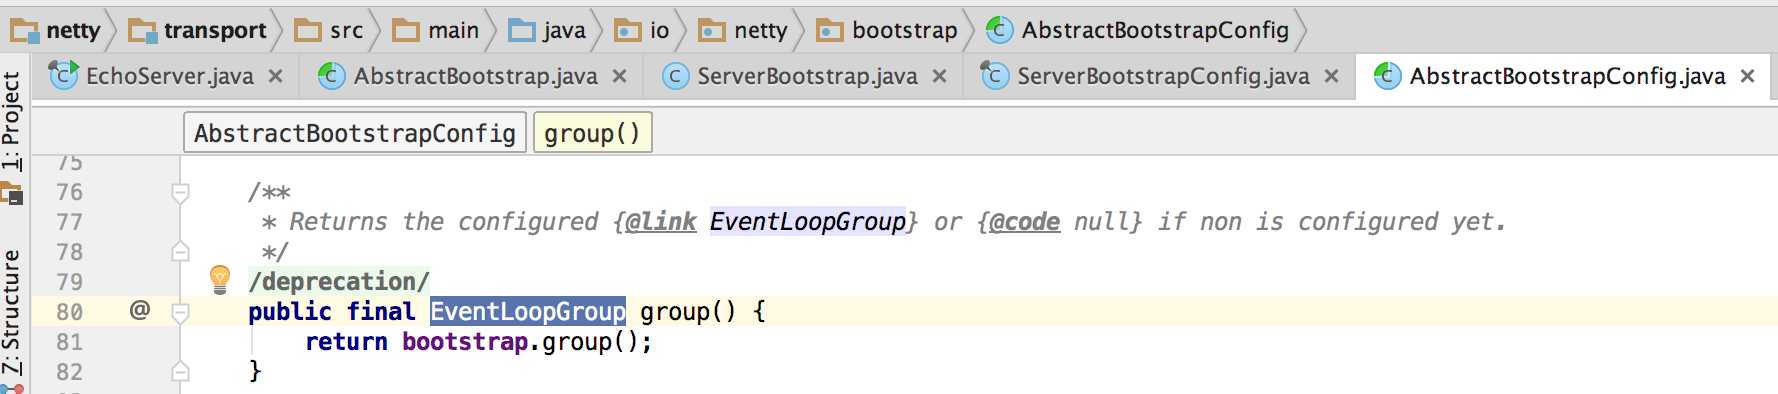The image size is (1778, 394).
Task: Click the bootstrap field in return statement
Action: pyautogui.click(x=465, y=342)
